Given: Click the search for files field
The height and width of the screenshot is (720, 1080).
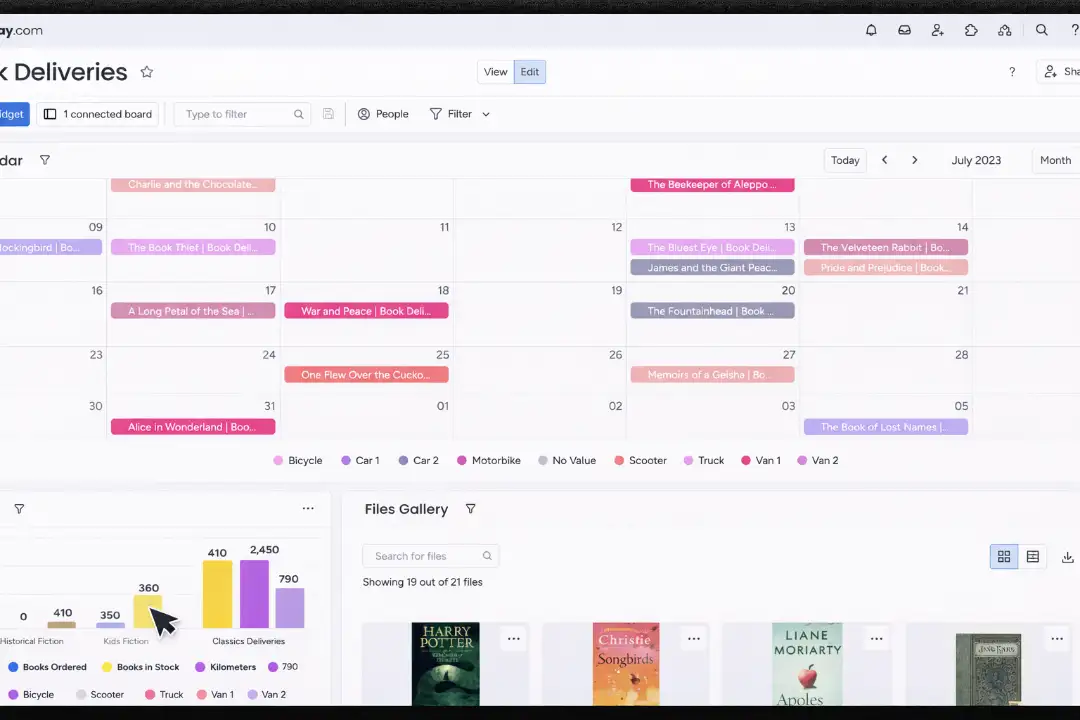Looking at the screenshot, I should point(425,556).
